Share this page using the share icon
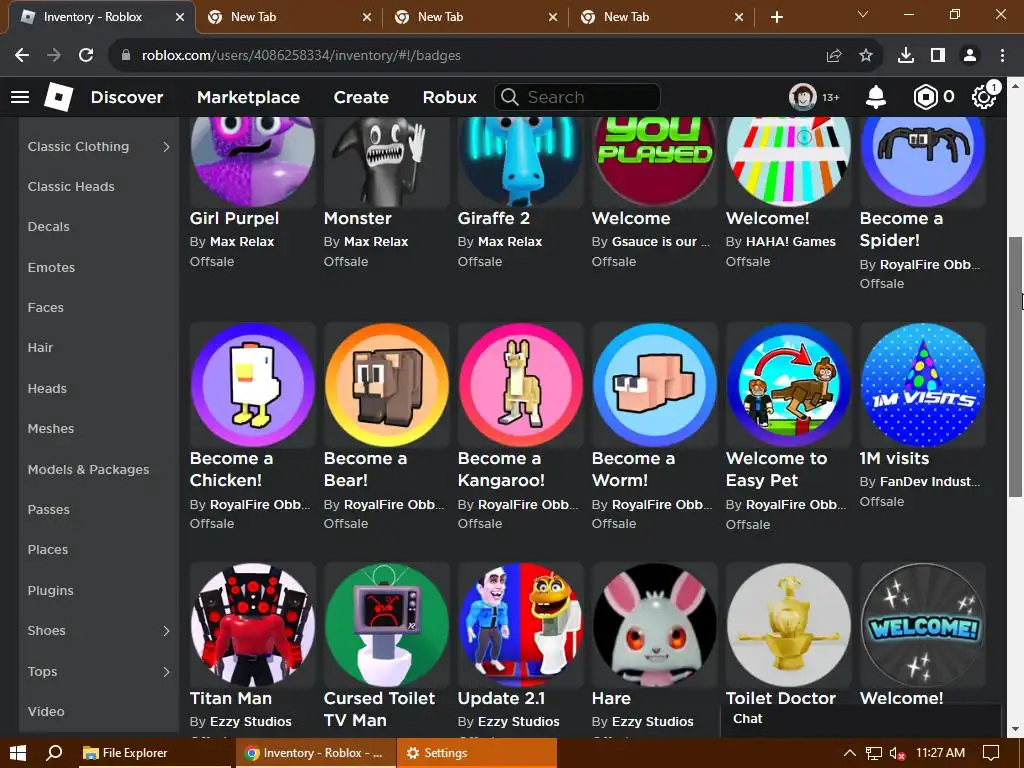The width and height of the screenshot is (1024, 768). click(834, 56)
